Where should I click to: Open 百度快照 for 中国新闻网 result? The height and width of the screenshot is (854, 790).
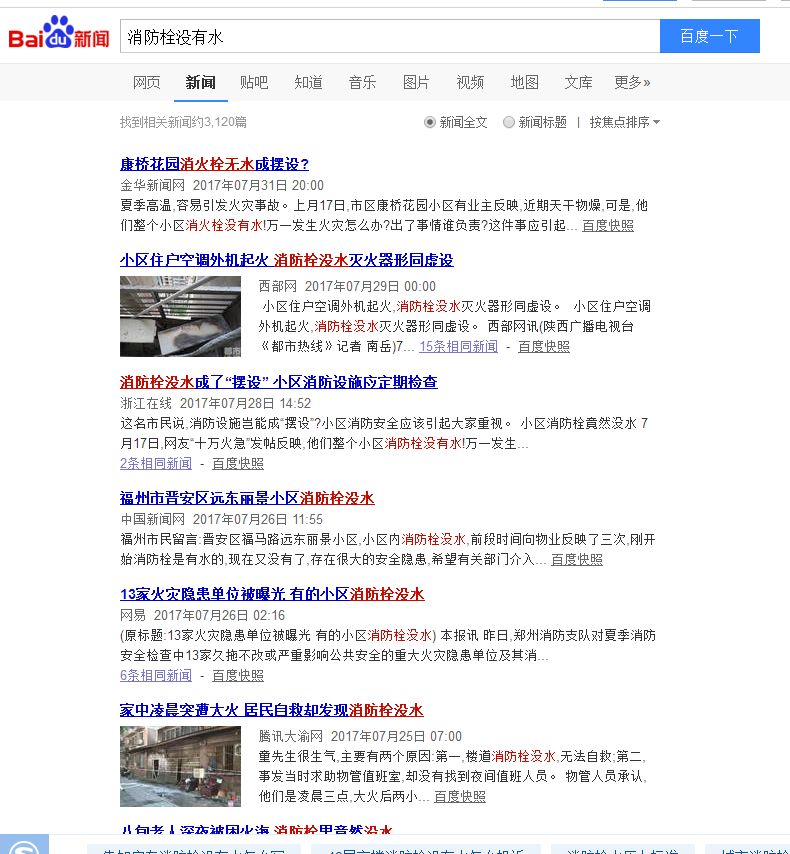coord(576,559)
